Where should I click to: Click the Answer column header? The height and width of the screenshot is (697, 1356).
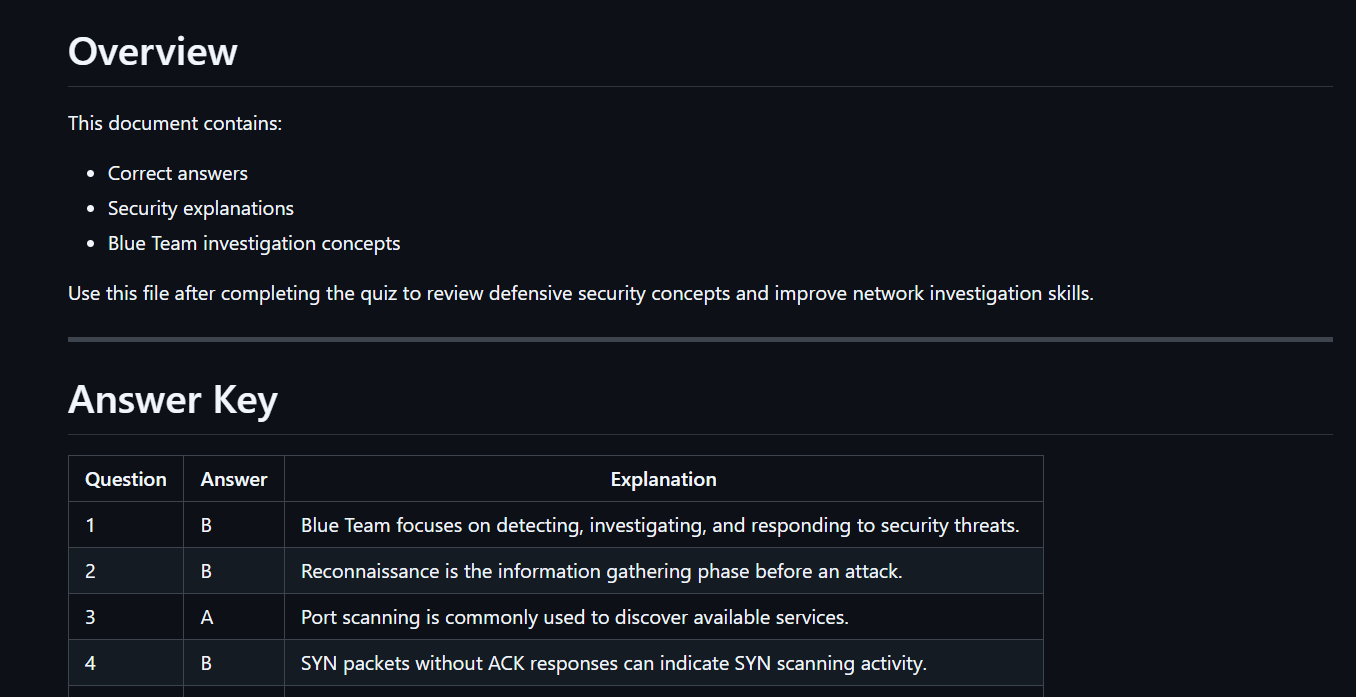tap(234, 479)
